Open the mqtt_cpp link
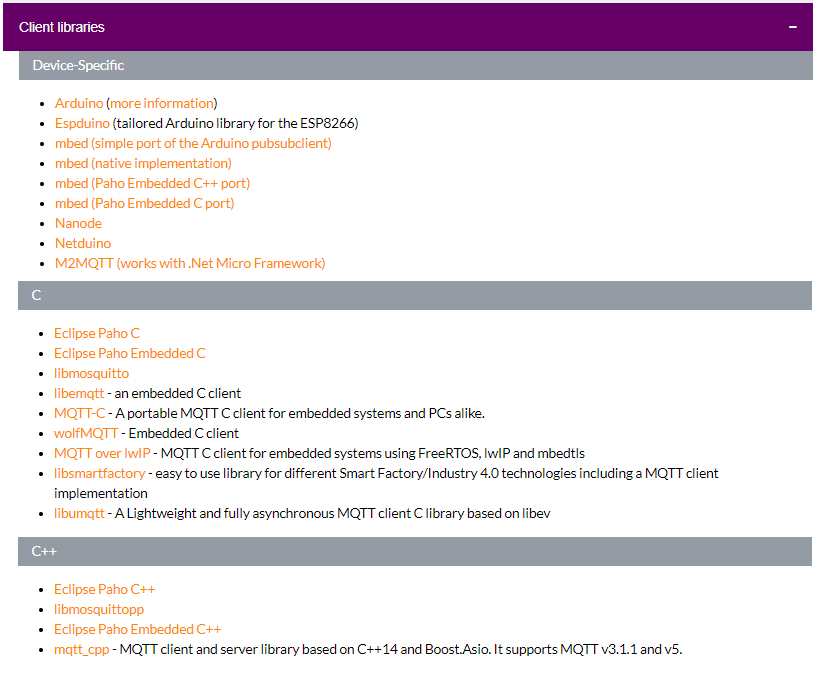This screenshot has width=815, height=673. [80, 649]
